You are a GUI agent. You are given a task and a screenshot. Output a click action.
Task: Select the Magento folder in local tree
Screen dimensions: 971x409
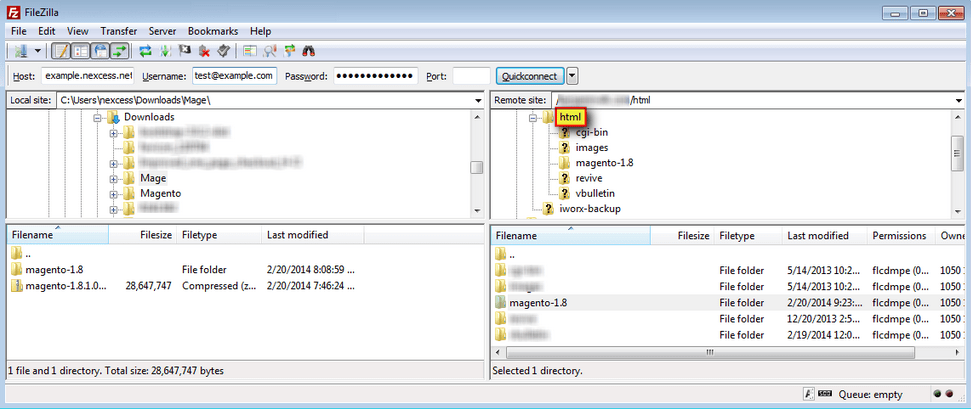(160, 193)
